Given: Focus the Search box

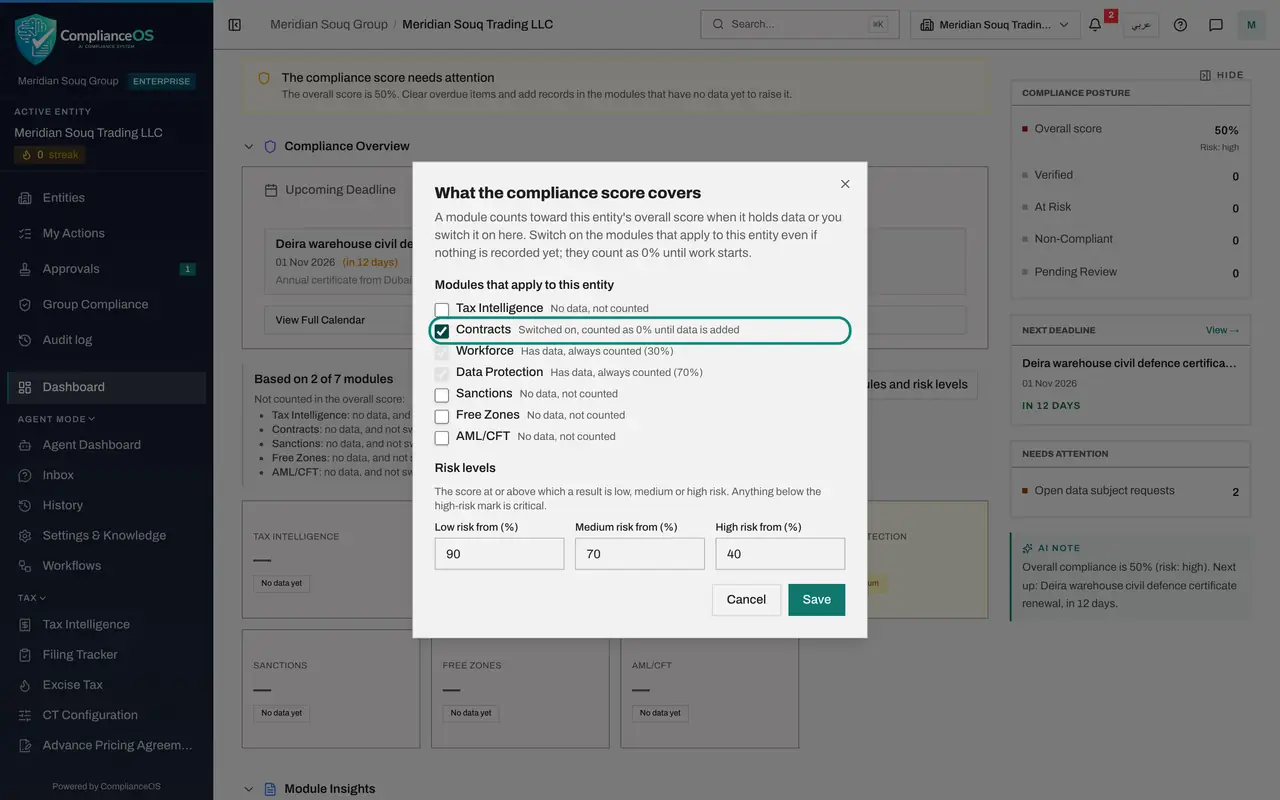Looking at the screenshot, I should point(800,24).
